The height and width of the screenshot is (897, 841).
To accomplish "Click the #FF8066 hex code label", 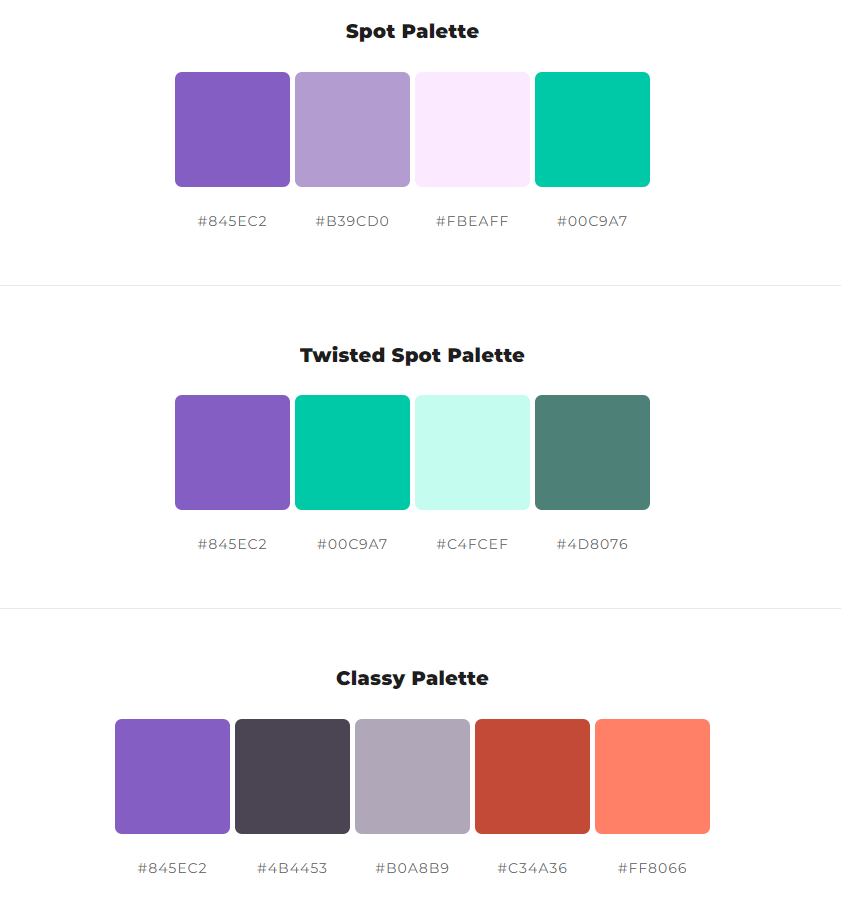I will click(652, 868).
